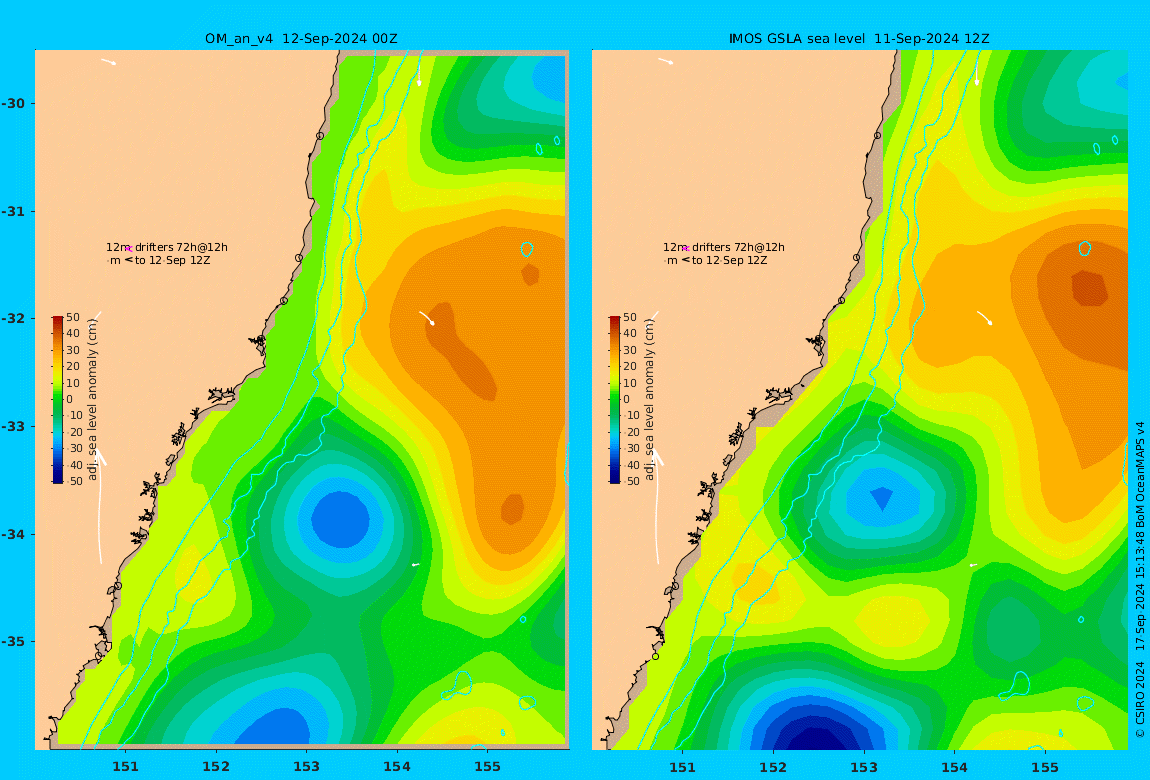Image resolution: width=1150 pixels, height=780 pixels.
Task: Click the -32 latitude label on left axis
Action: (x=13, y=319)
